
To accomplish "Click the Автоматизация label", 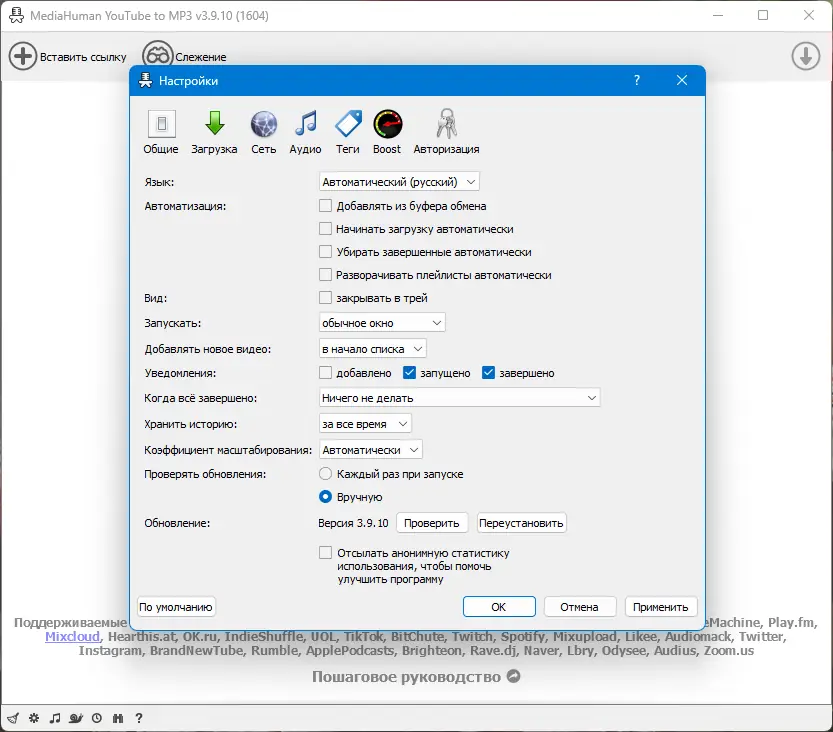I will click(185, 206).
